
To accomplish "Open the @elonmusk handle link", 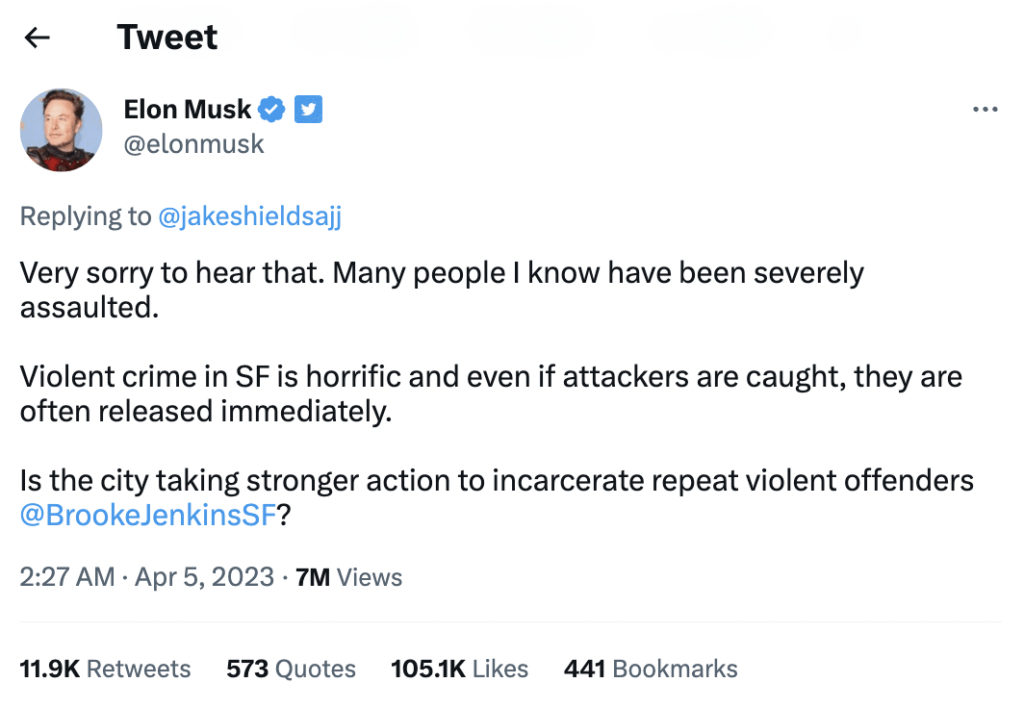I will click(194, 144).
